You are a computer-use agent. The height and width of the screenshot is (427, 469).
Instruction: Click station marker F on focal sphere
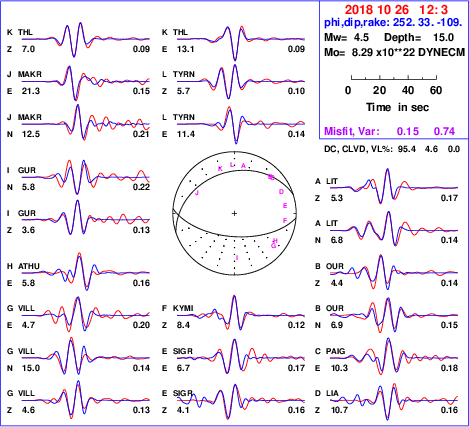click(x=285, y=220)
